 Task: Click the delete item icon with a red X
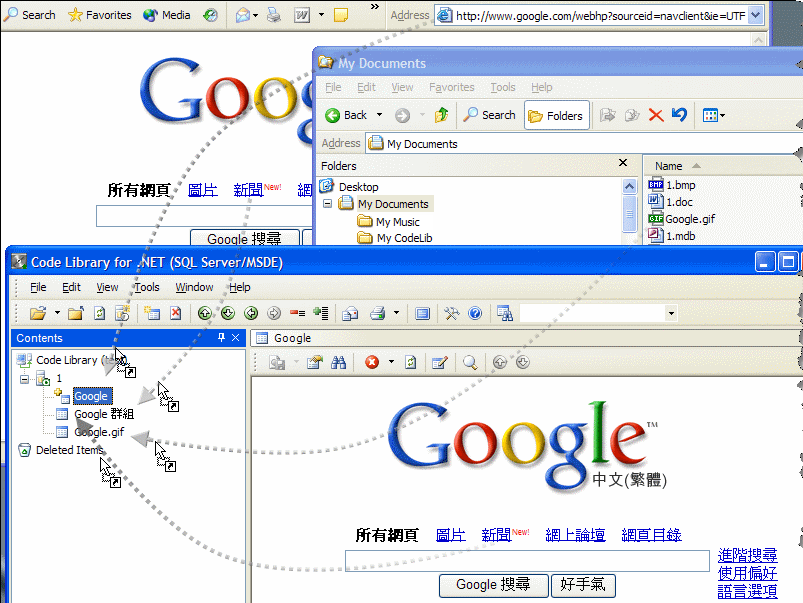pos(176,313)
